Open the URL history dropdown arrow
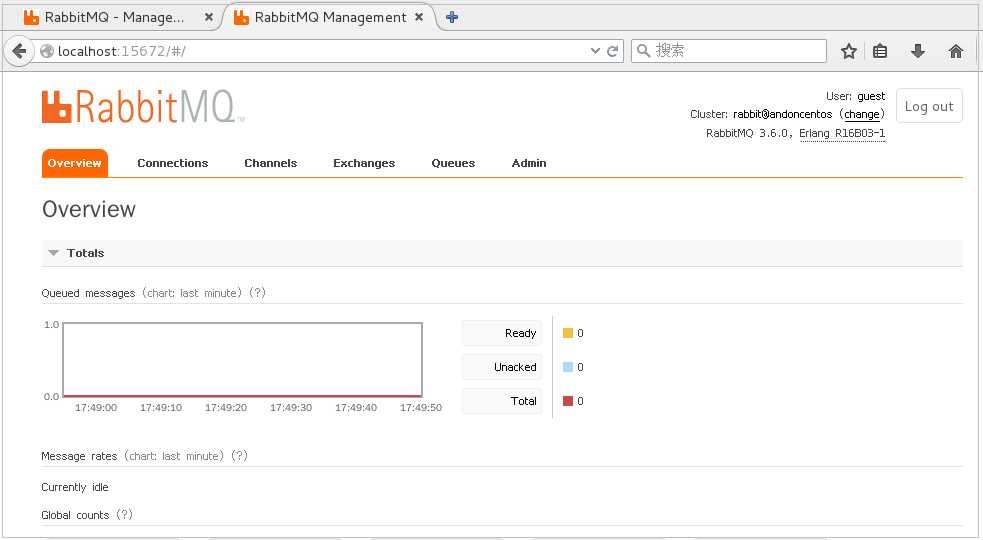 [x=595, y=51]
